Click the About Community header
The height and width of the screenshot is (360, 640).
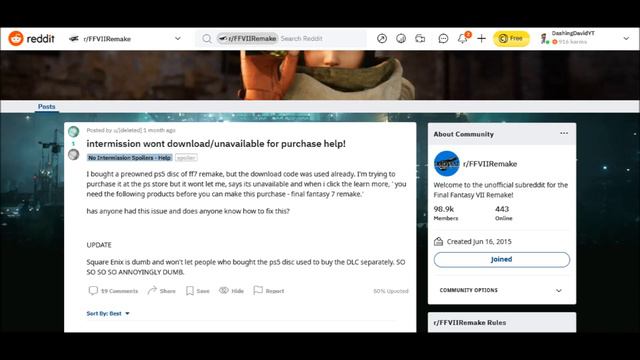(x=502, y=134)
